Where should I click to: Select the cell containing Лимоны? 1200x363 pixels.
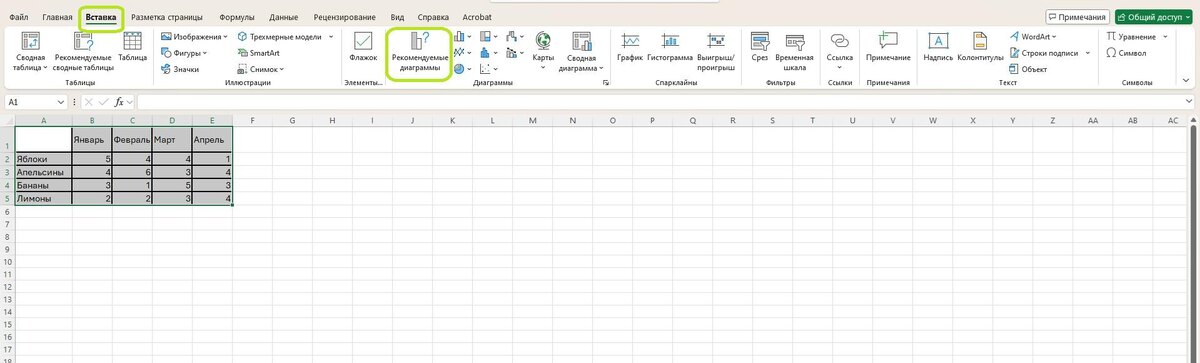coord(43,198)
